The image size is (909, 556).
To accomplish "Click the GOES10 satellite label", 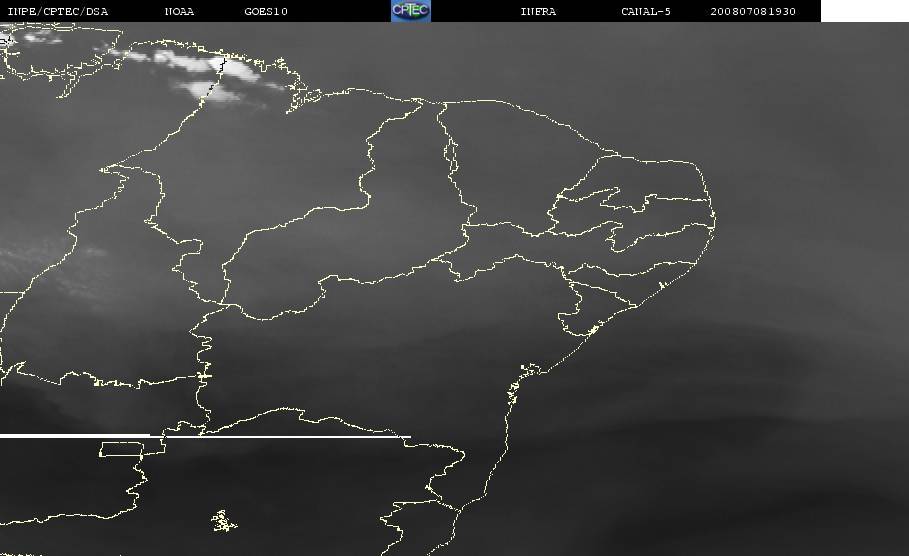I will click(266, 11).
